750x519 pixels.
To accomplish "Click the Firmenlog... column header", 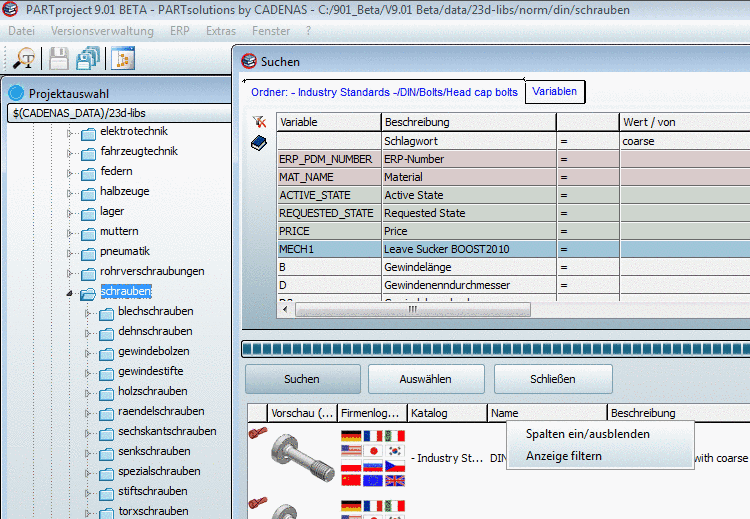I will coord(372,413).
